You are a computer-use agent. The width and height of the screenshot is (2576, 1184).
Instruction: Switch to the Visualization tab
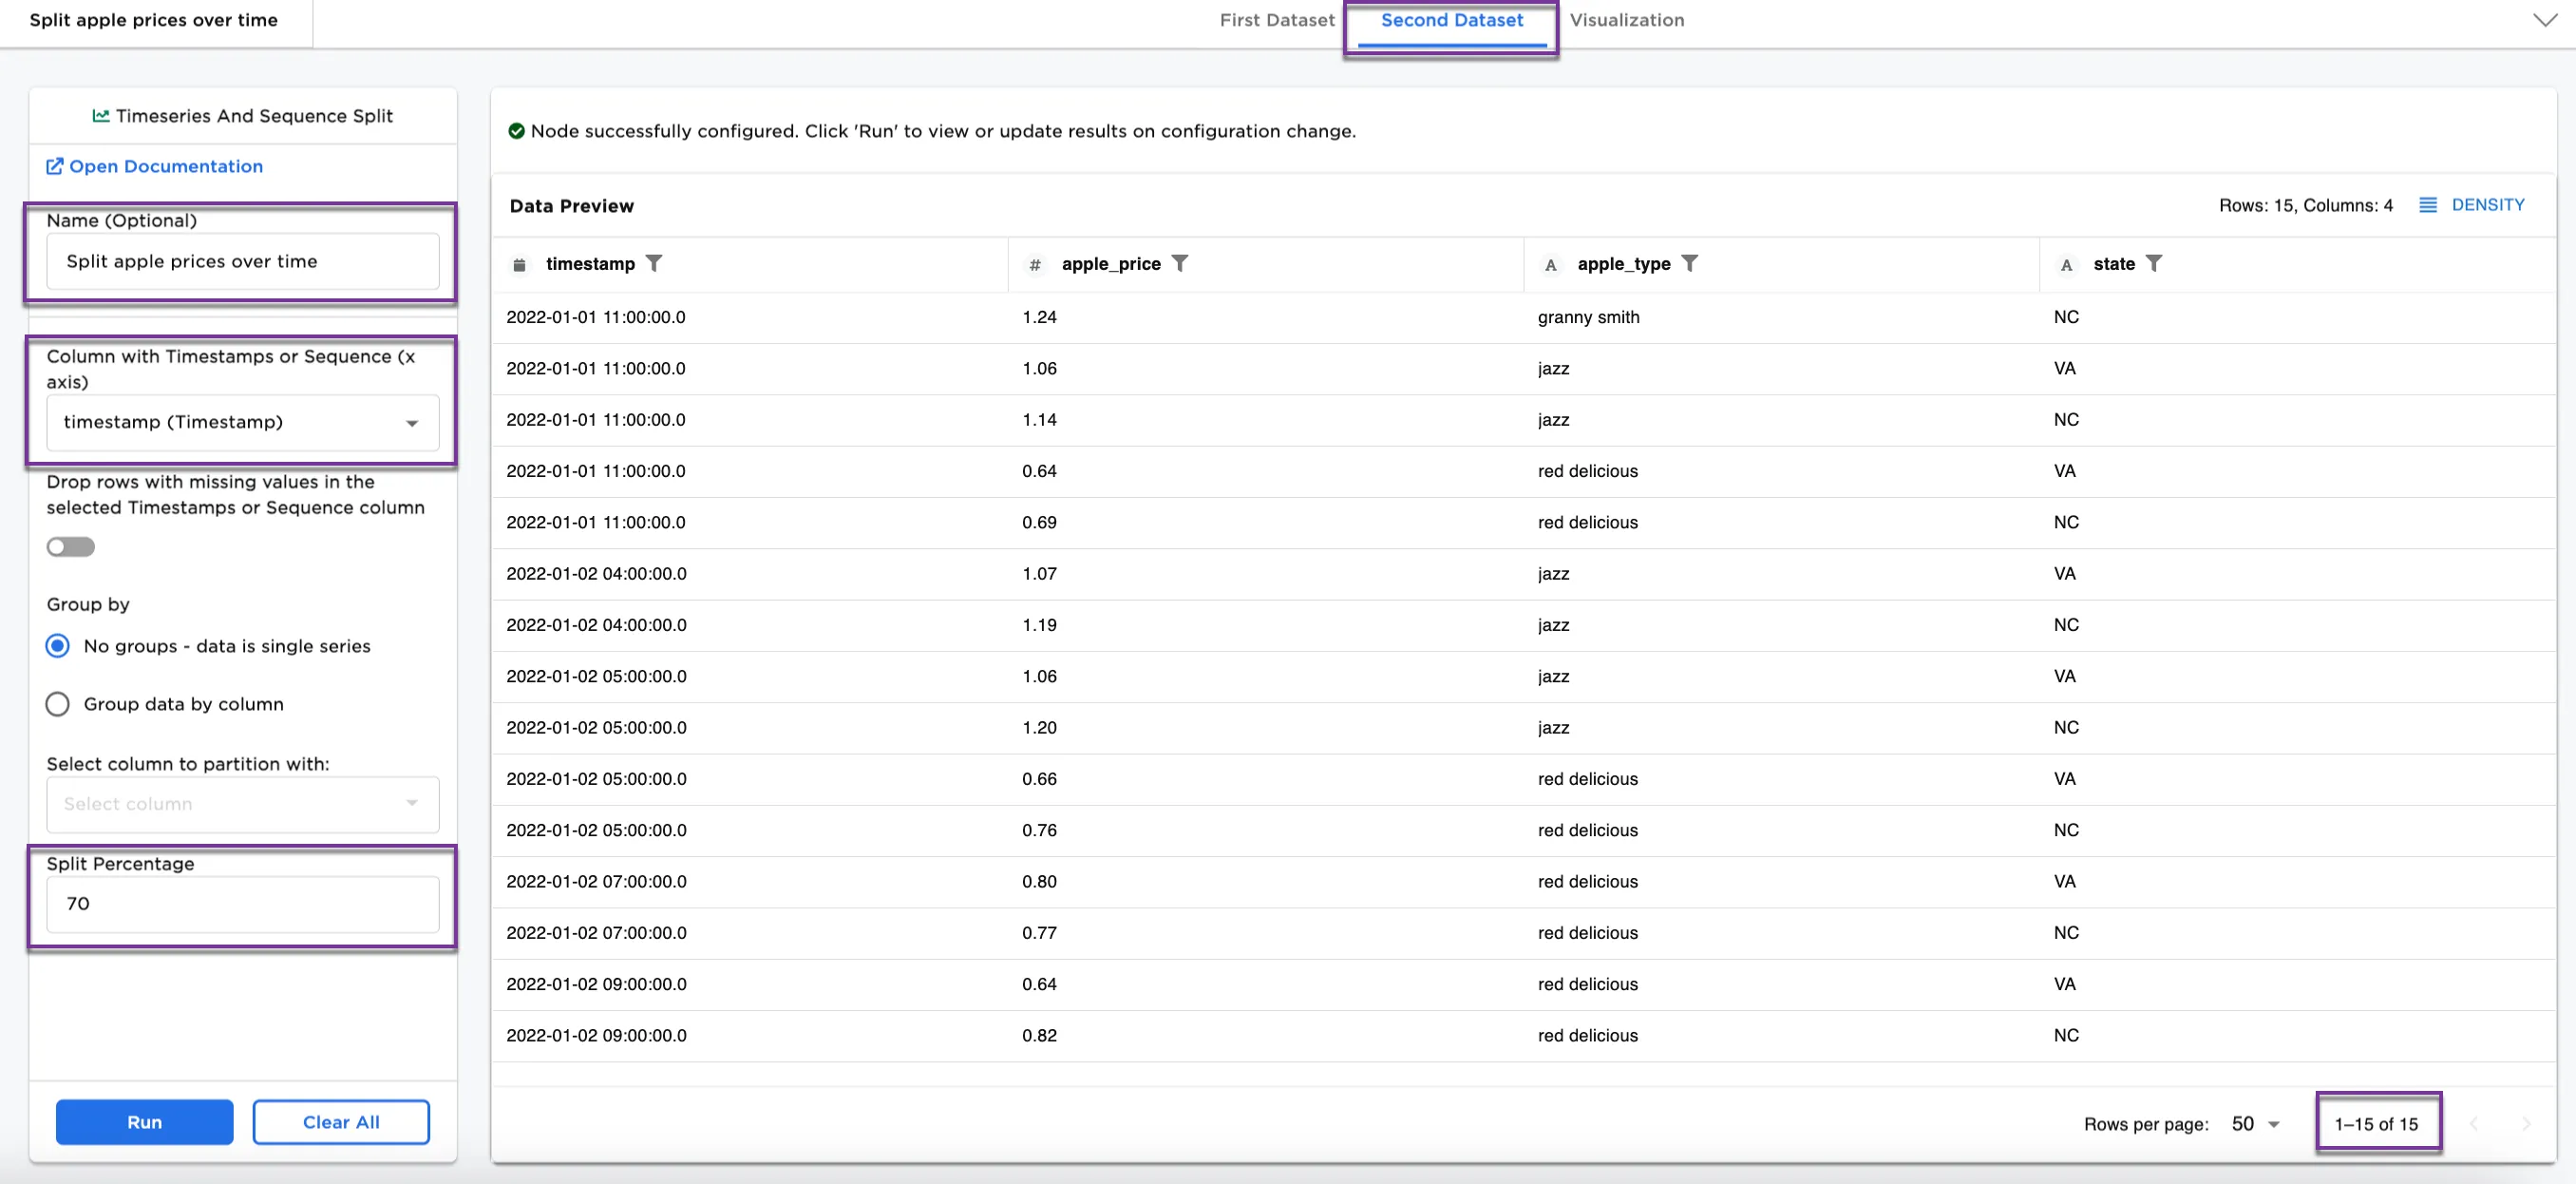[x=1626, y=20]
